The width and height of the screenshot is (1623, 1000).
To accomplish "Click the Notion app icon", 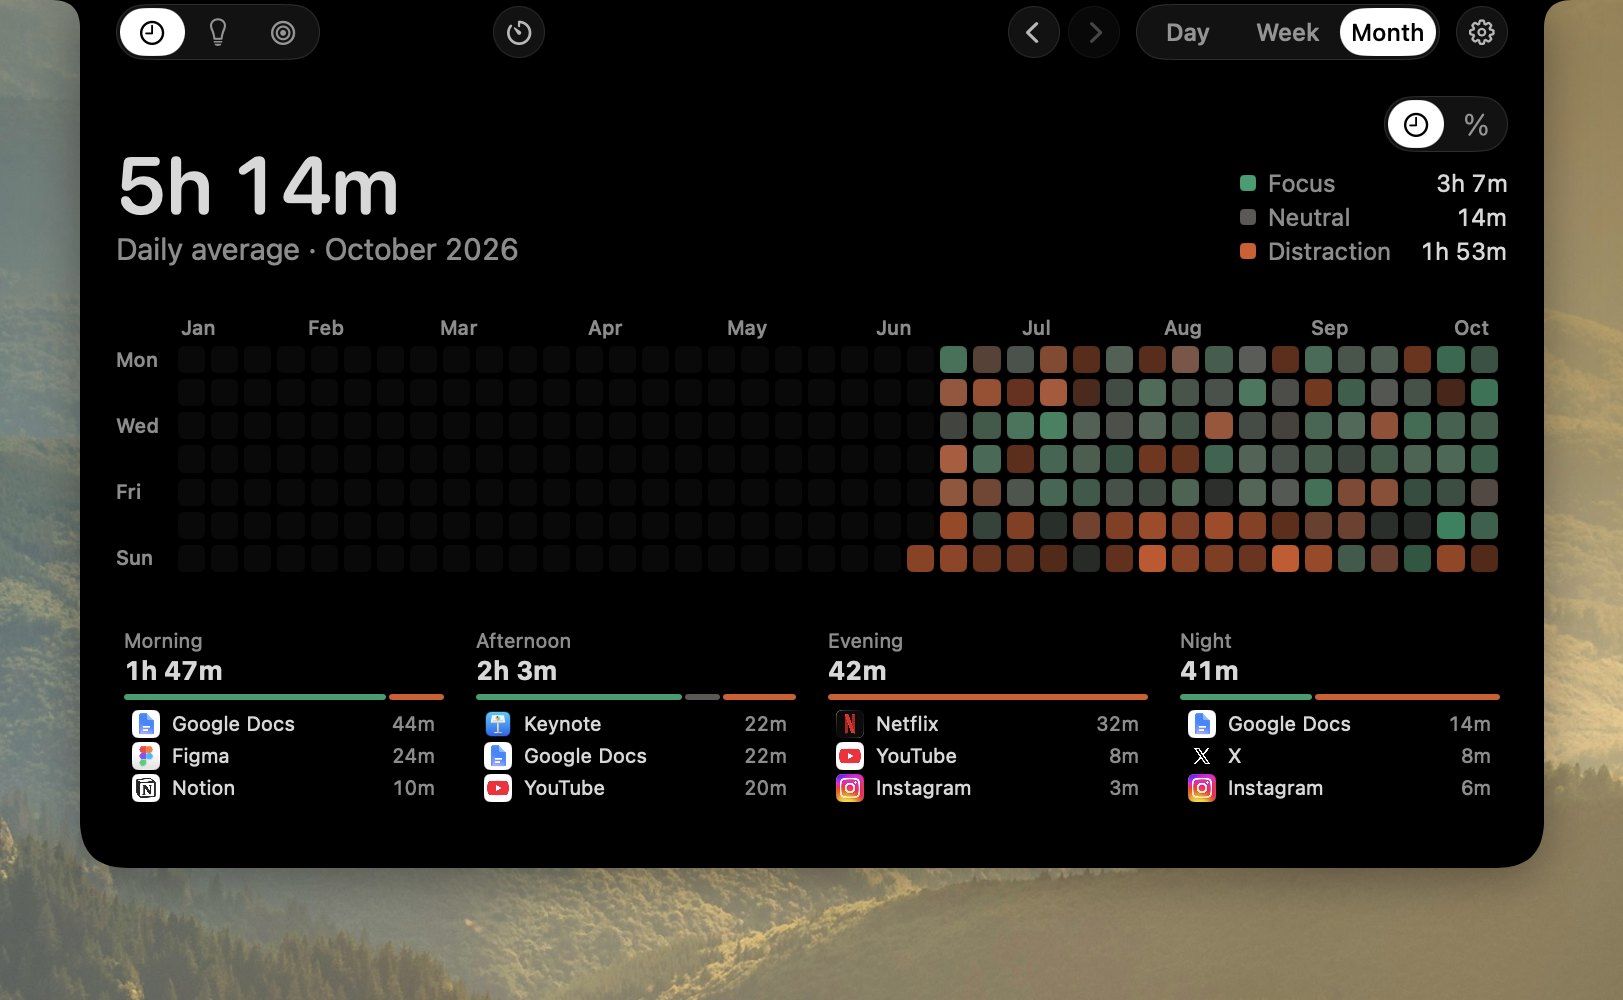I will [146, 788].
